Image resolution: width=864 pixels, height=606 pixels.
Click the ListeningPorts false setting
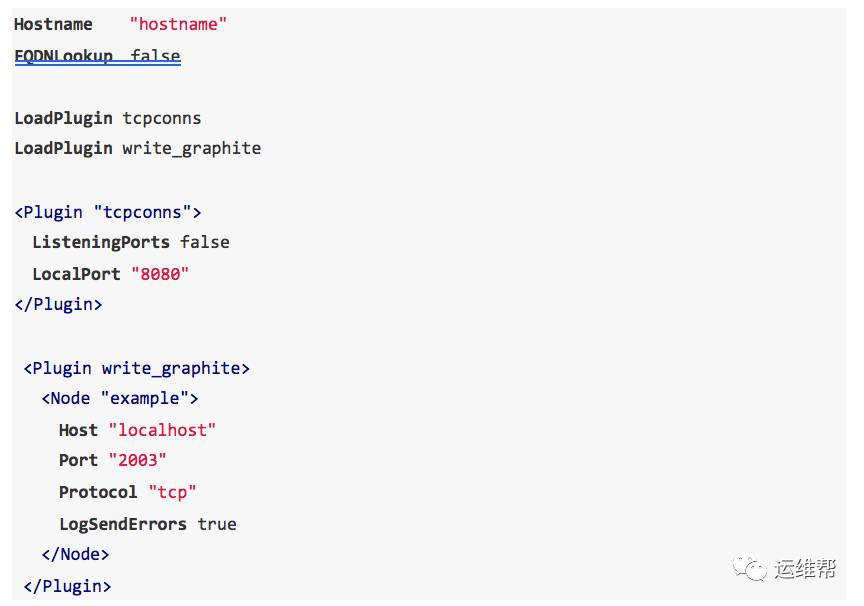pos(131,242)
